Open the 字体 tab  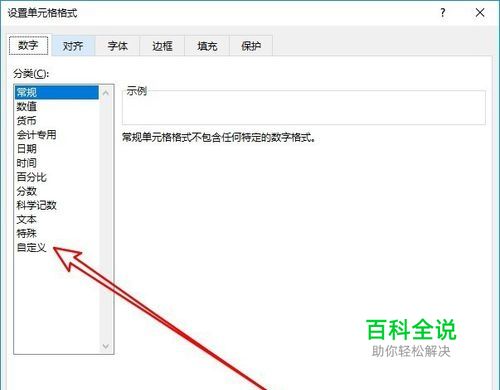pos(118,46)
